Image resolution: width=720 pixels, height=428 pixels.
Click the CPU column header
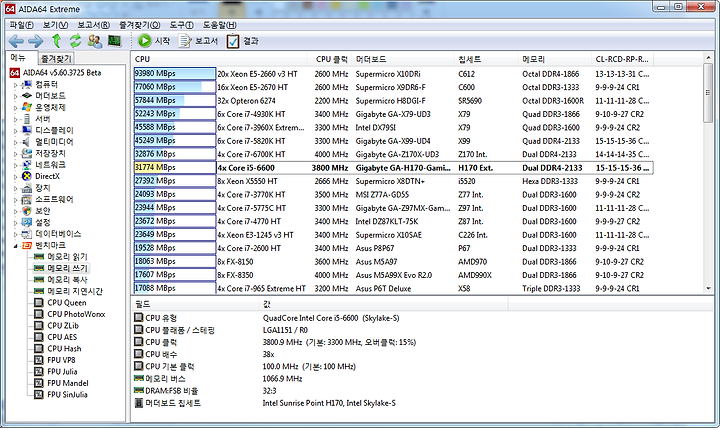point(219,59)
